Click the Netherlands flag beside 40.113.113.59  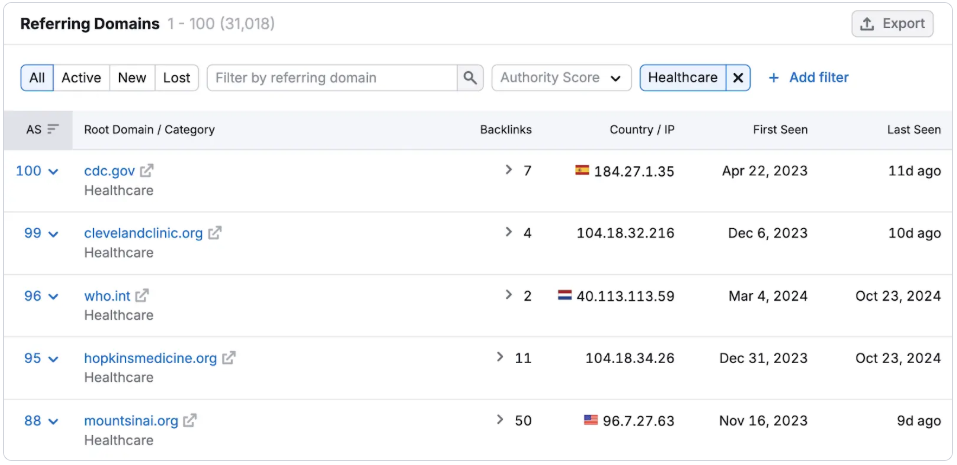[x=565, y=295]
